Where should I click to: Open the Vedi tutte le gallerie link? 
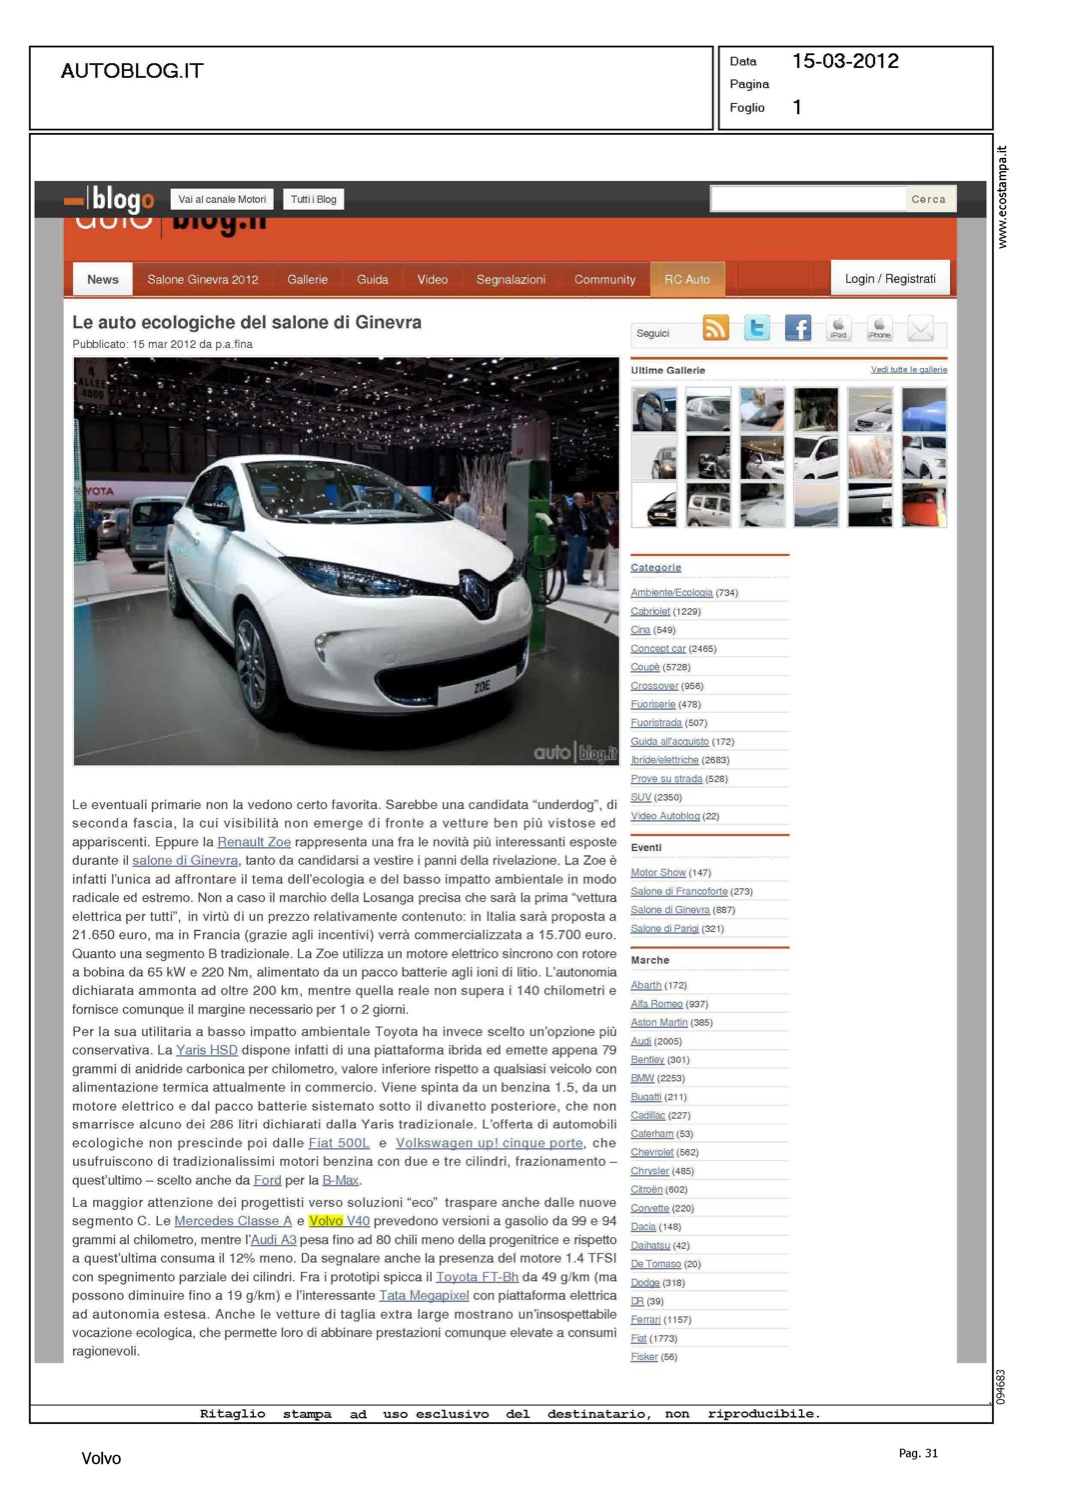tap(908, 370)
